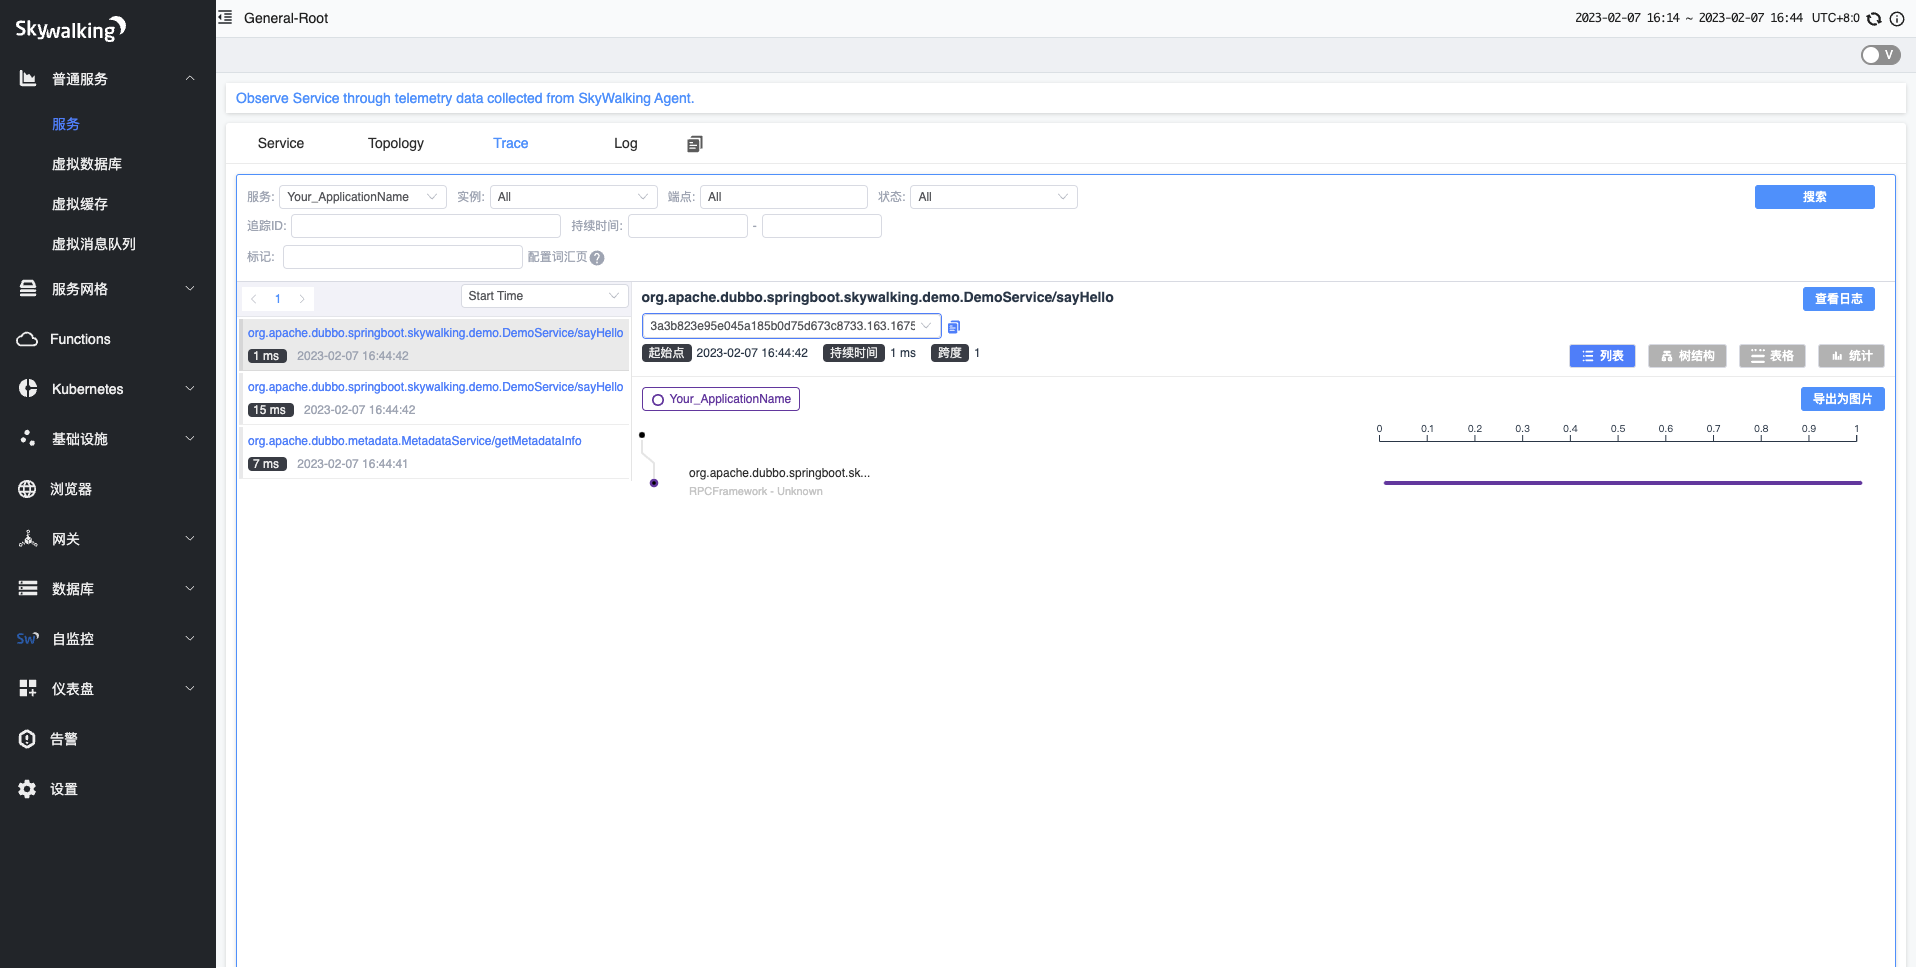This screenshot has width=1916, height=968.
Task: Click the refresh icon beside UTC+8:0
Action: [x=1874, y=19]
